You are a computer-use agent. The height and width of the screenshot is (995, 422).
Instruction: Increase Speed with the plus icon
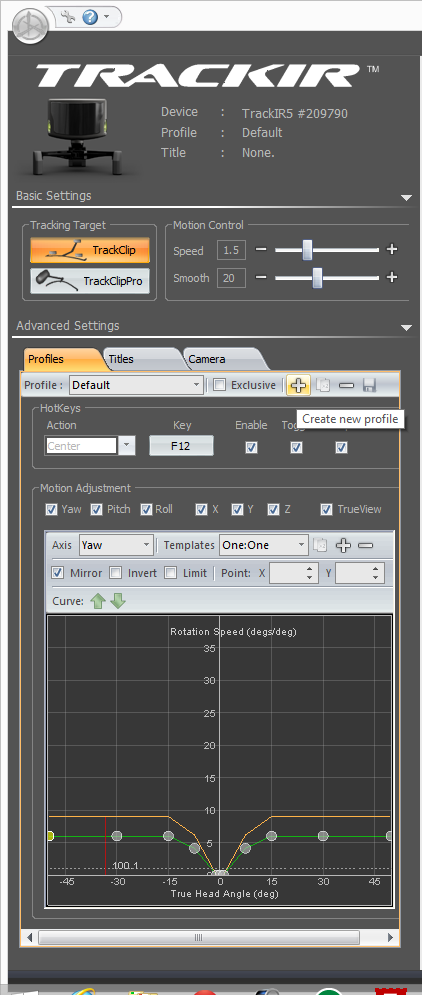(x=392, y=249)
